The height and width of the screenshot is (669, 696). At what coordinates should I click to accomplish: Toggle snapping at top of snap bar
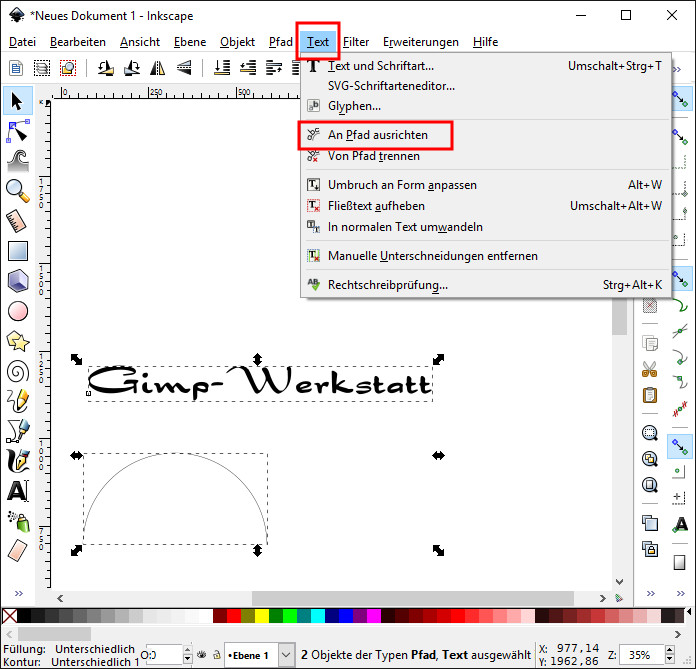[680, 99]
